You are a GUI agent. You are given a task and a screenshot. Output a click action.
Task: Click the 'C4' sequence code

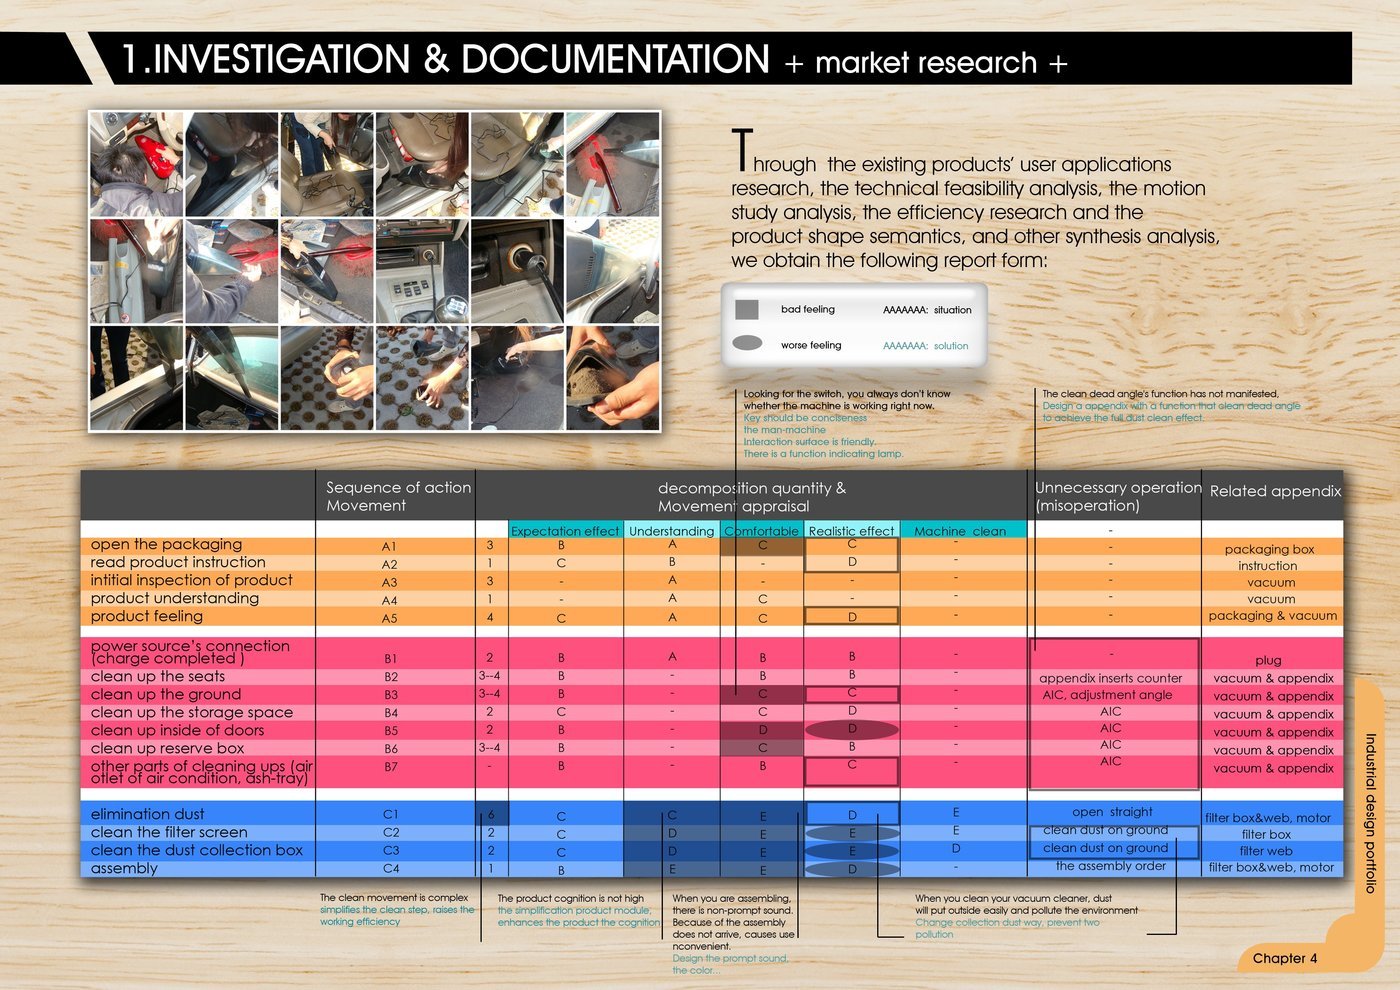(390, 868)
